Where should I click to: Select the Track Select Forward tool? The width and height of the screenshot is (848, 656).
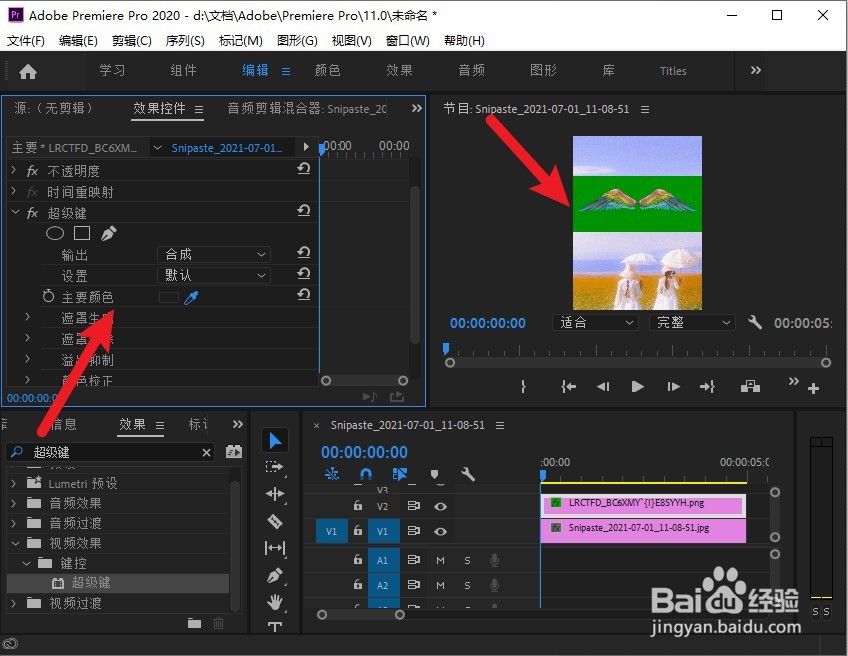tap(275, 467)
